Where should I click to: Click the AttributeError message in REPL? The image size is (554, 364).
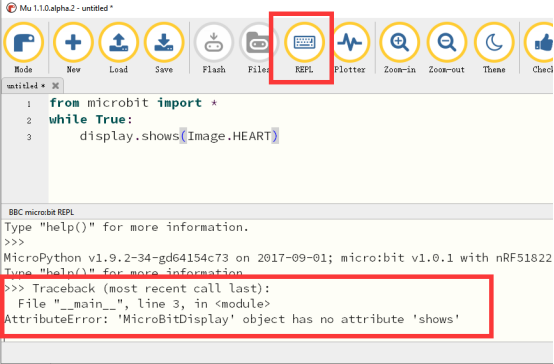232,319
